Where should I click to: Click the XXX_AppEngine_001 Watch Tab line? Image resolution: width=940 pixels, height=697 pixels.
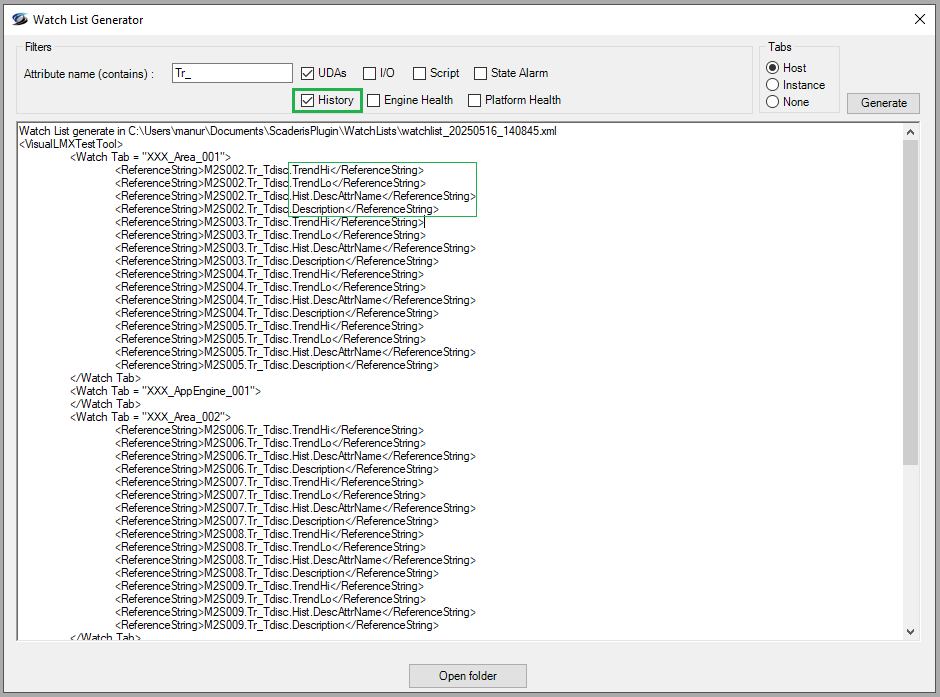click(x=165, y=391)
